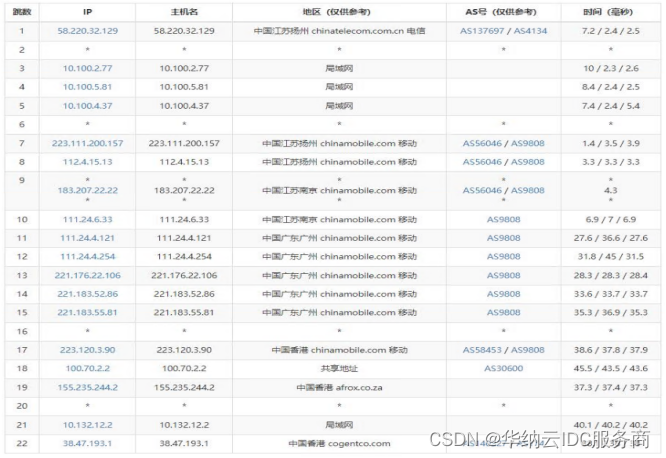Open the 58.220.32.129 IP link

pyautogui.click(x=89, y=31)
